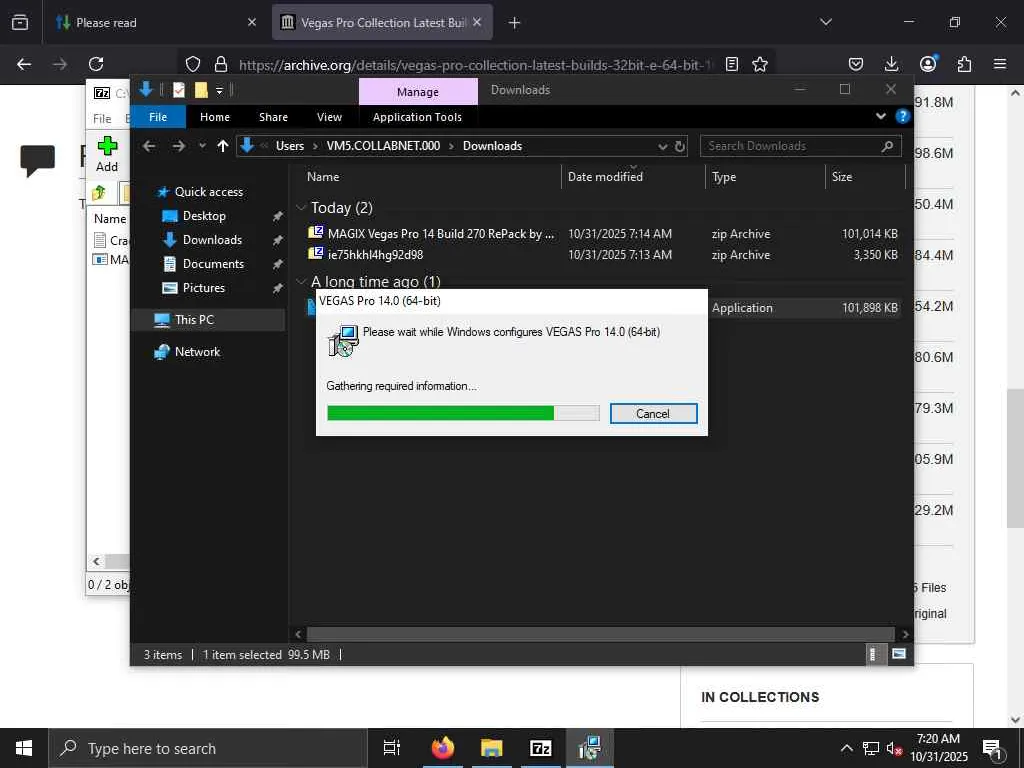The image size is (1024, 768).
Task: Select This PC in navigation pane
Action: [x=194, y=319]
